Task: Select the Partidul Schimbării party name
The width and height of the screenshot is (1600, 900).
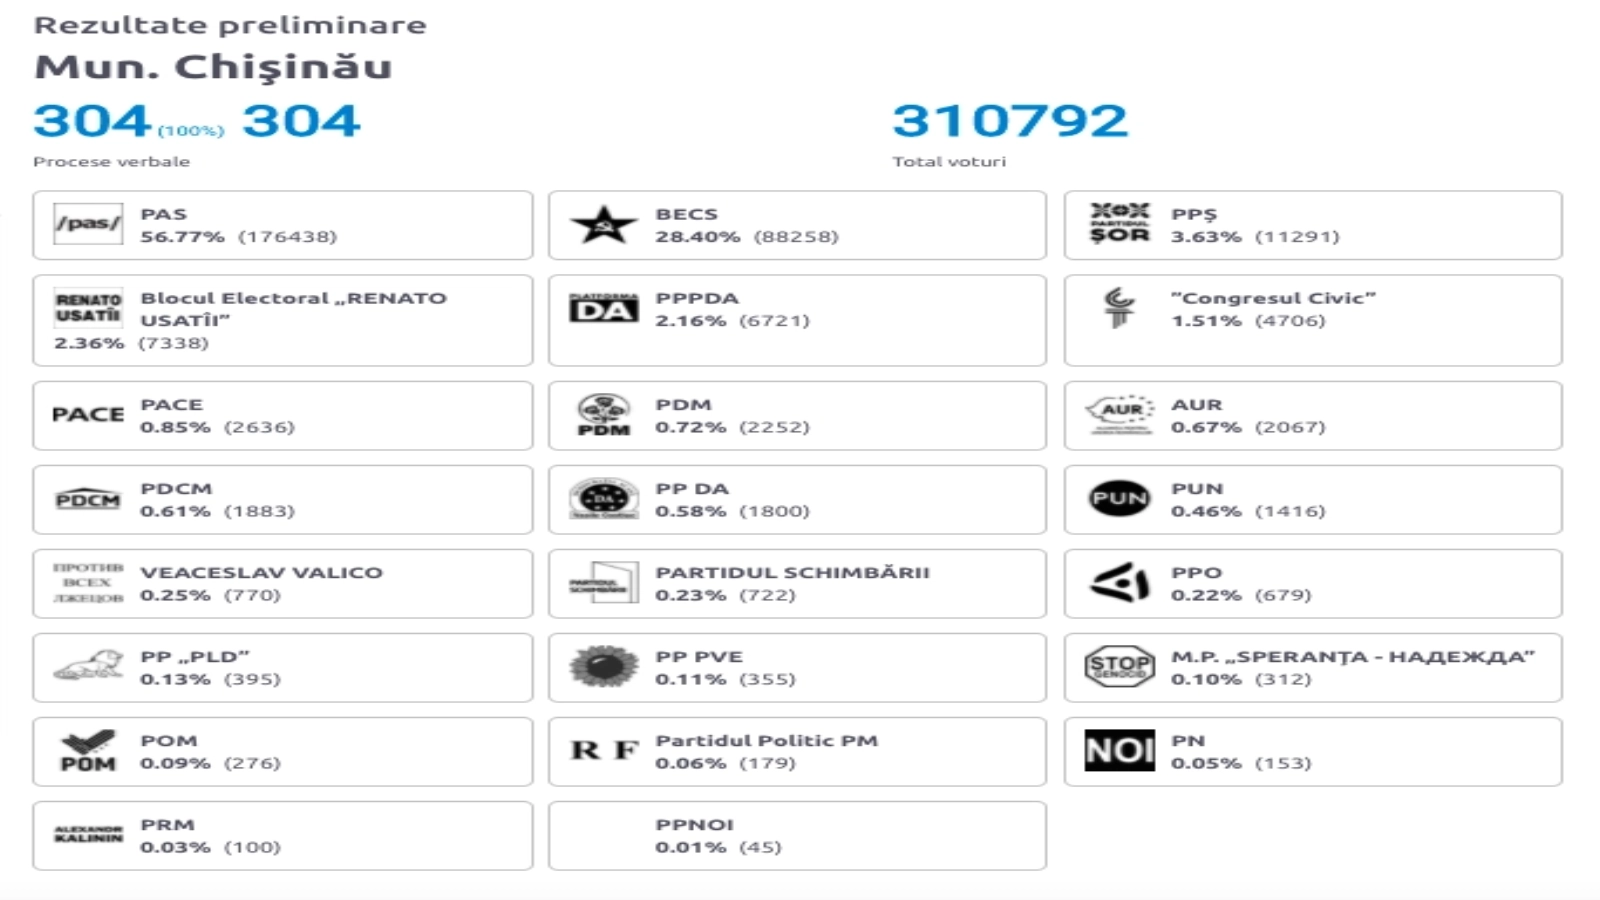Action: coord(792,573)
